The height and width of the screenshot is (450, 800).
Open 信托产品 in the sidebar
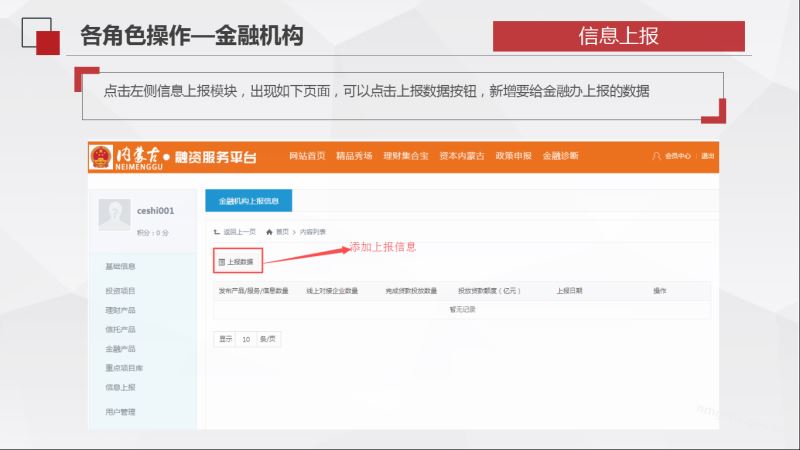coord(121,329)
